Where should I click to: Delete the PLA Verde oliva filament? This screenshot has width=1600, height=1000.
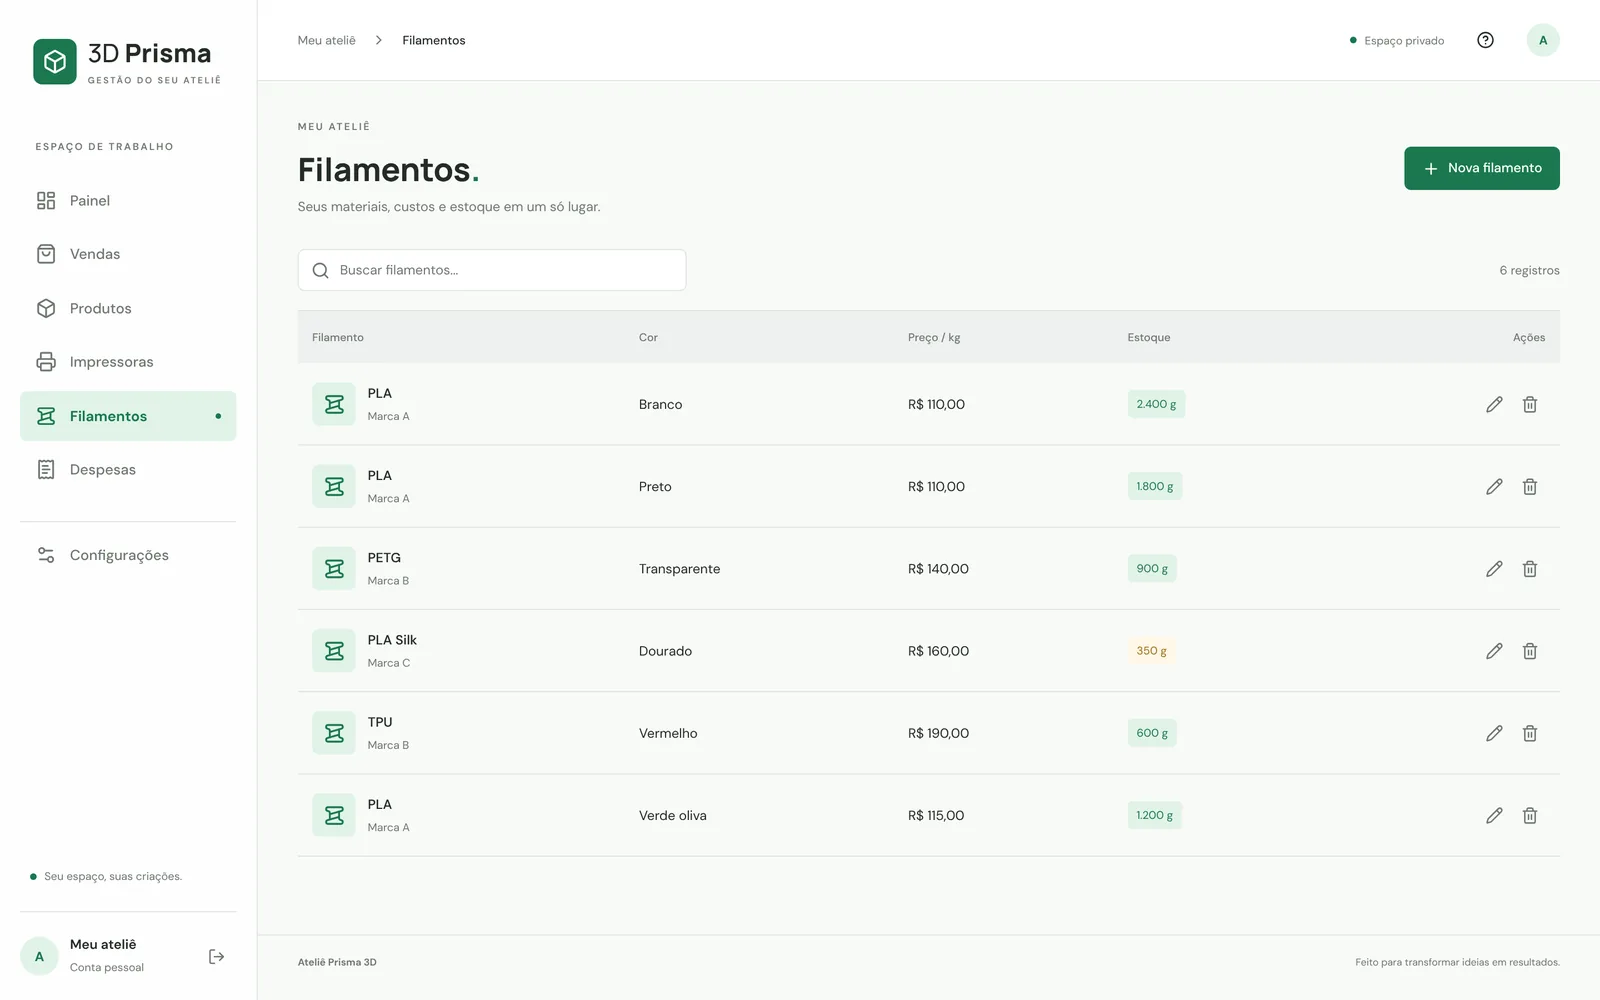coord(1530,815)
